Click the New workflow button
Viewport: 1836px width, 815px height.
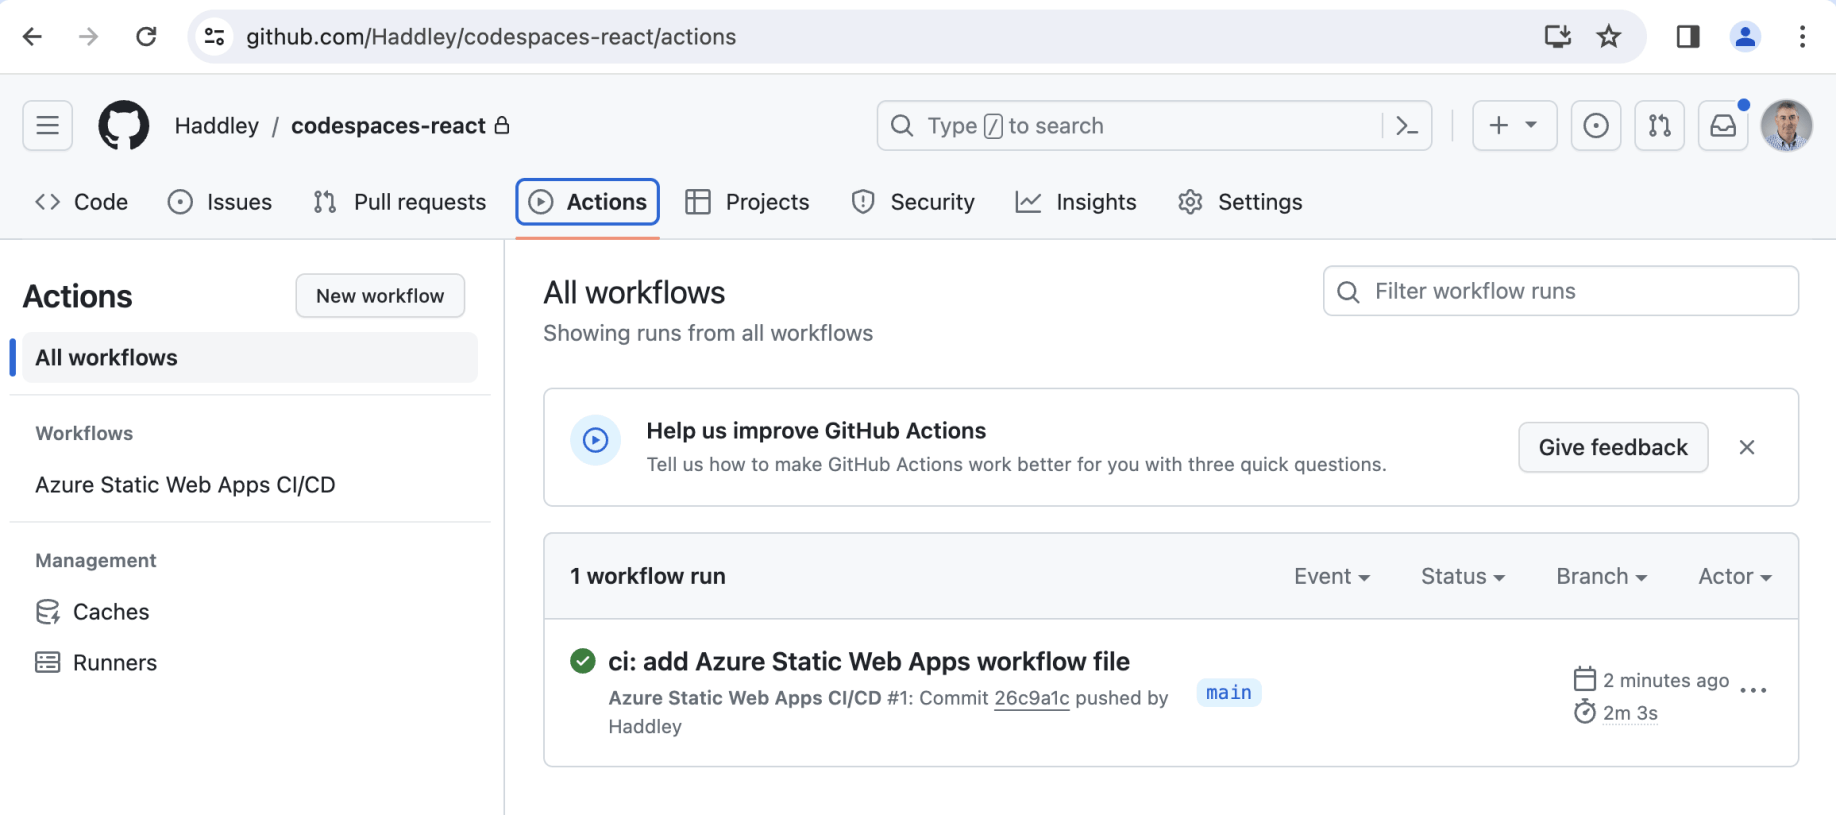pos(380,296)
